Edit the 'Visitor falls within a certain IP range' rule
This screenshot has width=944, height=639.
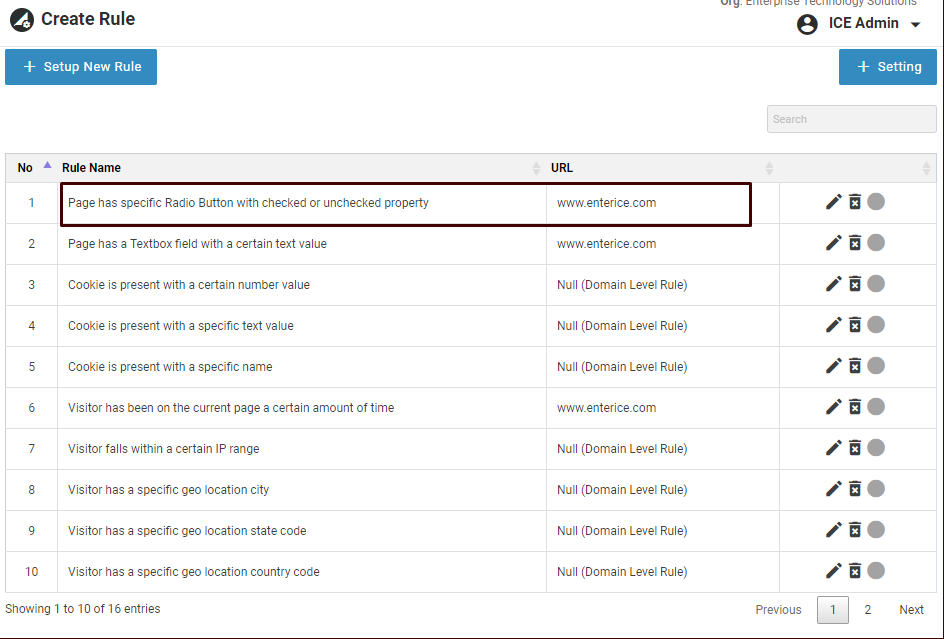tap(833, 448)
